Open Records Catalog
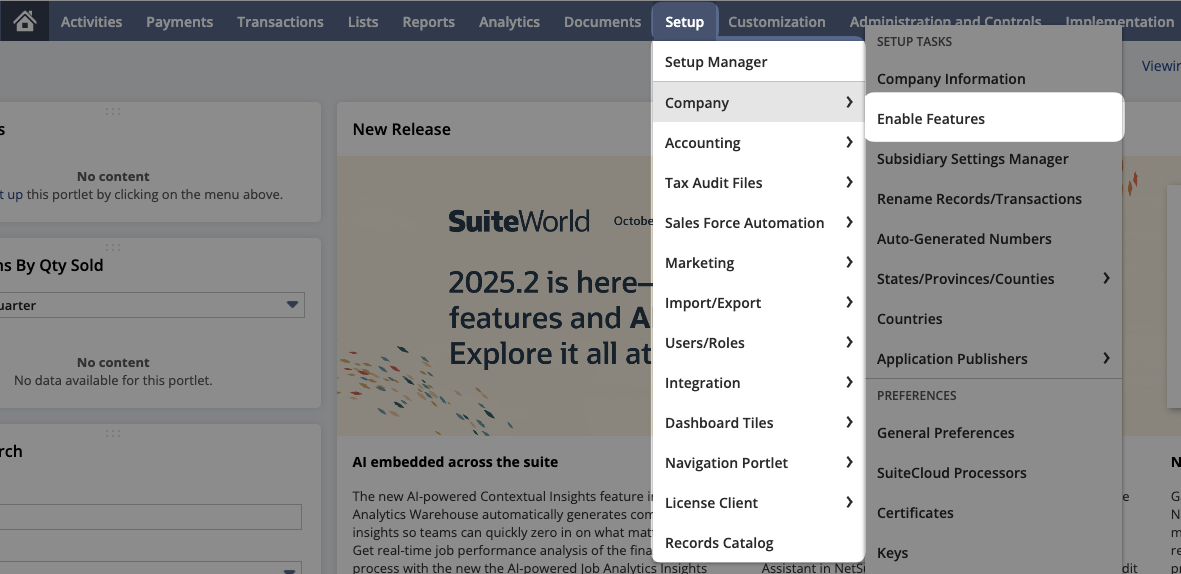The image size is (1181, 574). click(x=758, y=542)
